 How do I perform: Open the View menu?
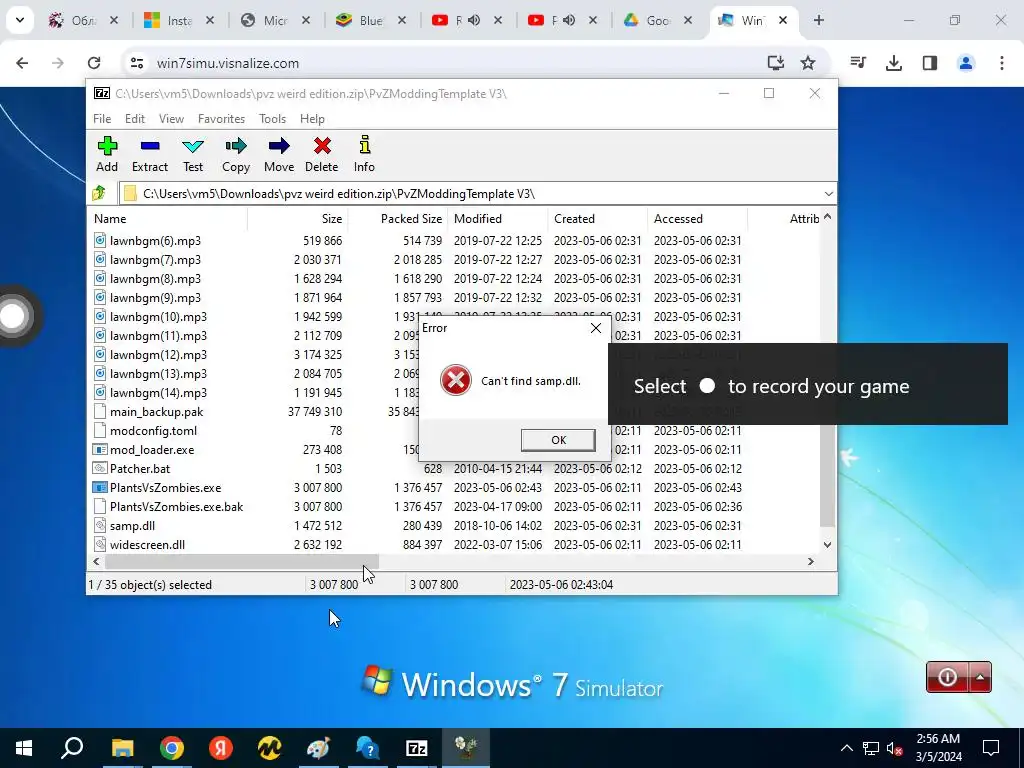(x=171, y=119)
